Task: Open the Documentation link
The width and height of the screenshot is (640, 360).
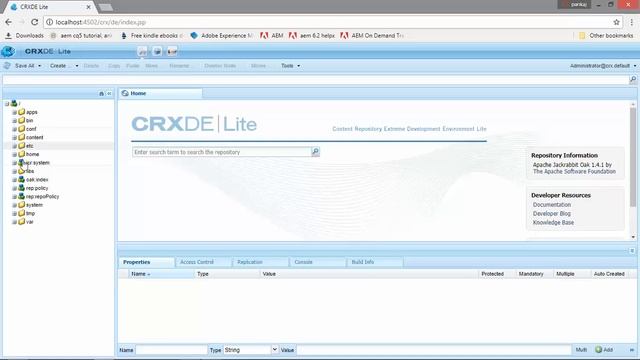Action: click(x=552, y=204)
